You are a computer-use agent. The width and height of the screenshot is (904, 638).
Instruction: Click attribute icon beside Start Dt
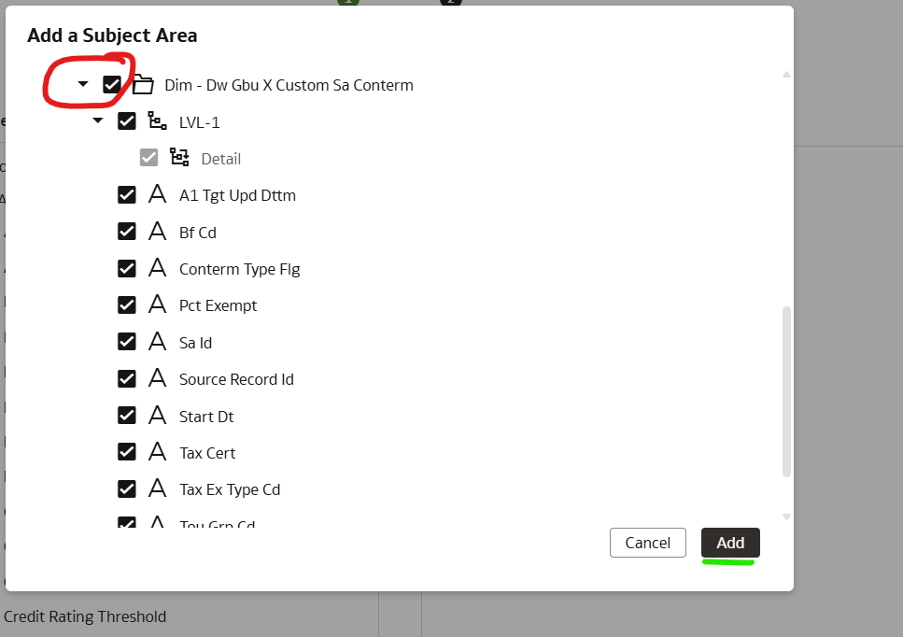coord(157,416)
